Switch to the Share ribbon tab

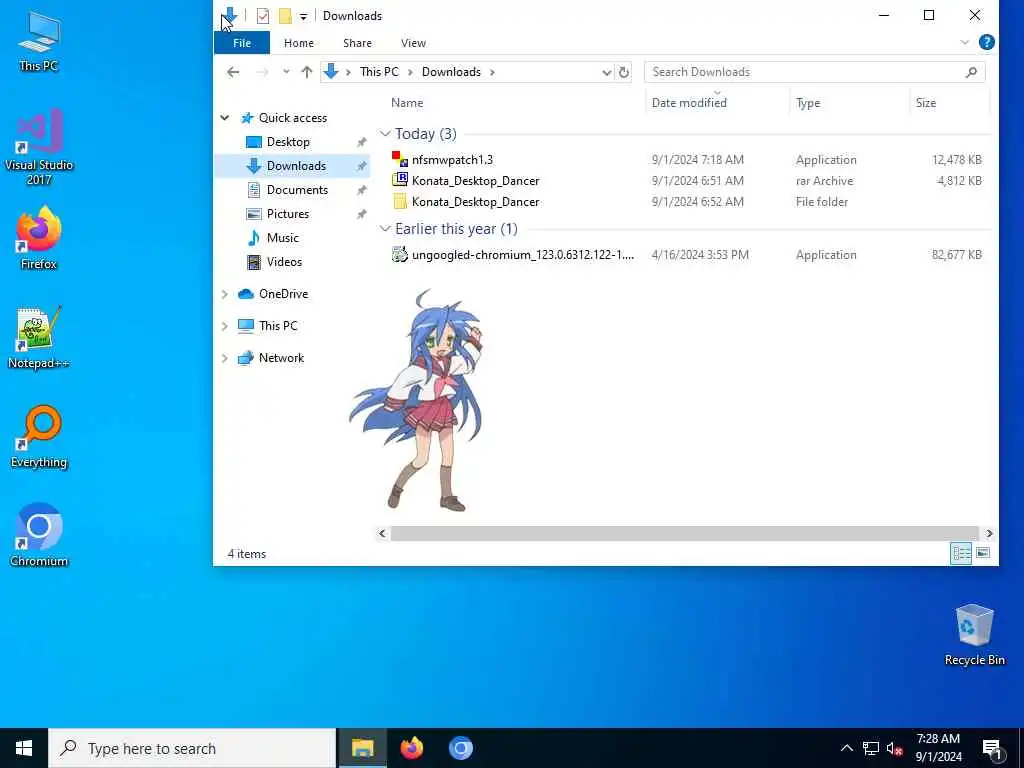point(357,43)
